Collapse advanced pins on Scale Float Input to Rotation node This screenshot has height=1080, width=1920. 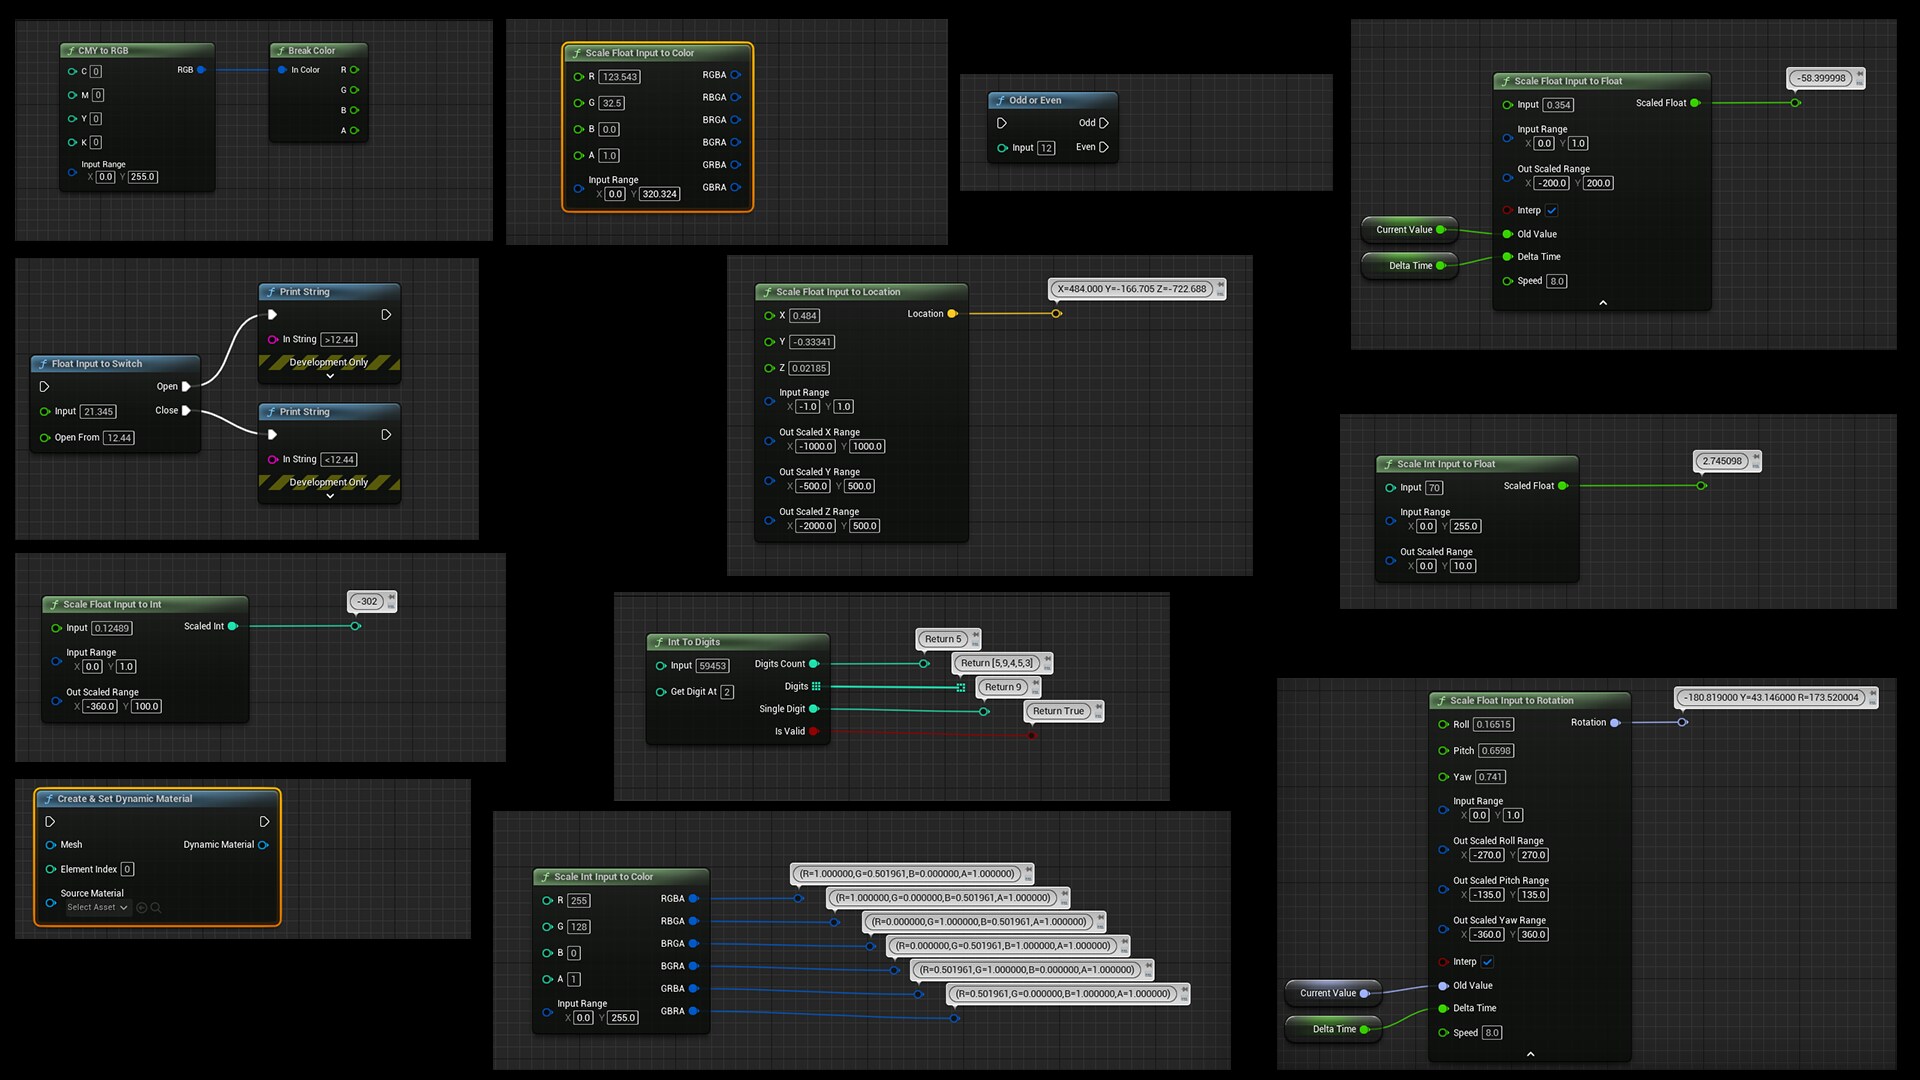1530,1054
